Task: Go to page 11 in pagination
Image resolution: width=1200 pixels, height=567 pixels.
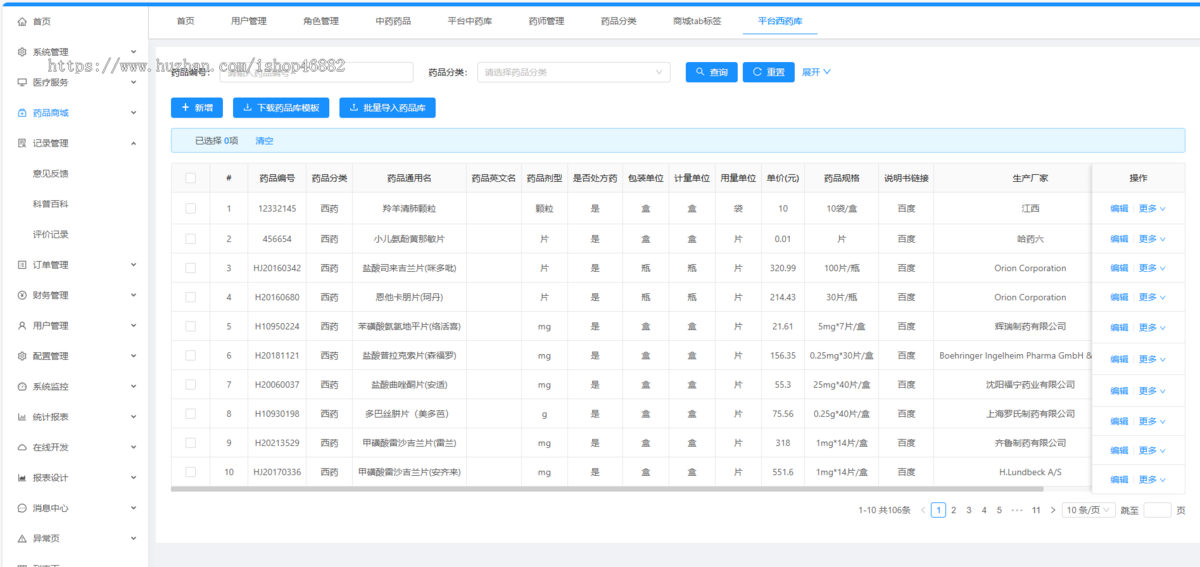Action: [1036, 510]
